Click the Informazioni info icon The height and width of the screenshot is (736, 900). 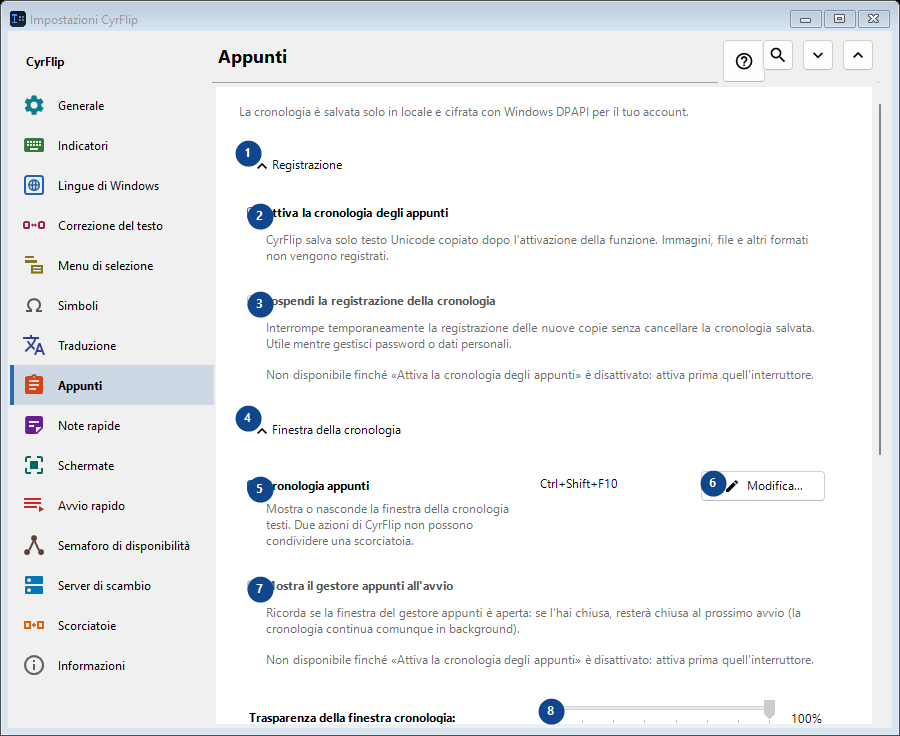point(34,665)
